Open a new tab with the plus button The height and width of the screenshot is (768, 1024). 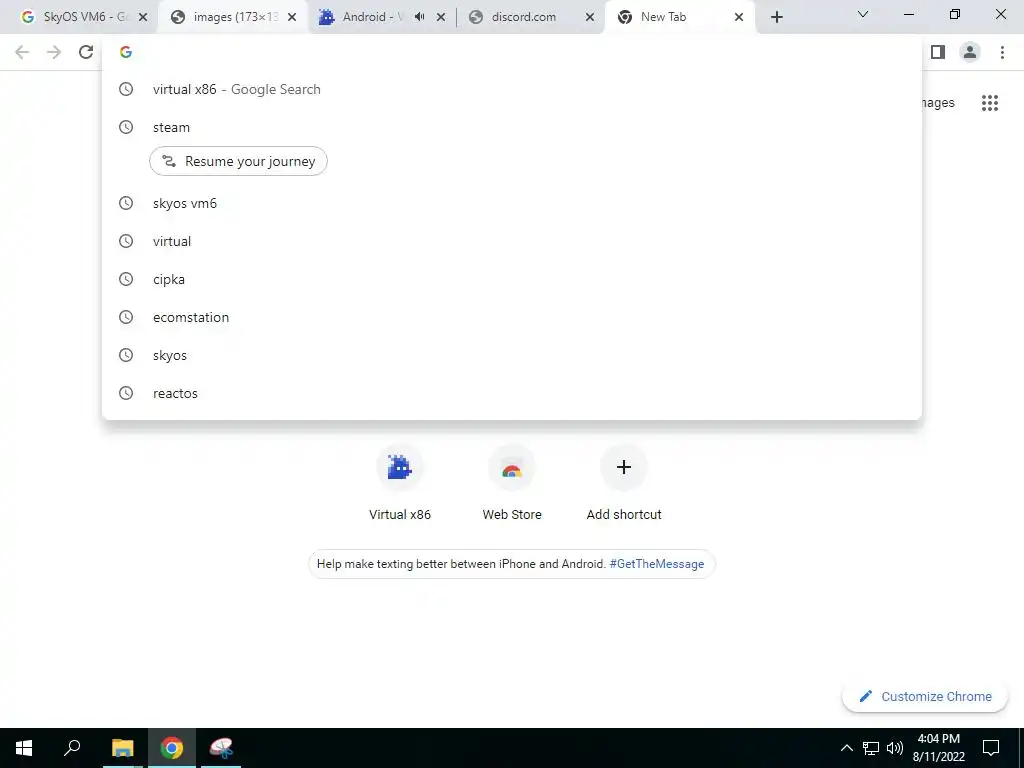coord(776,18)
